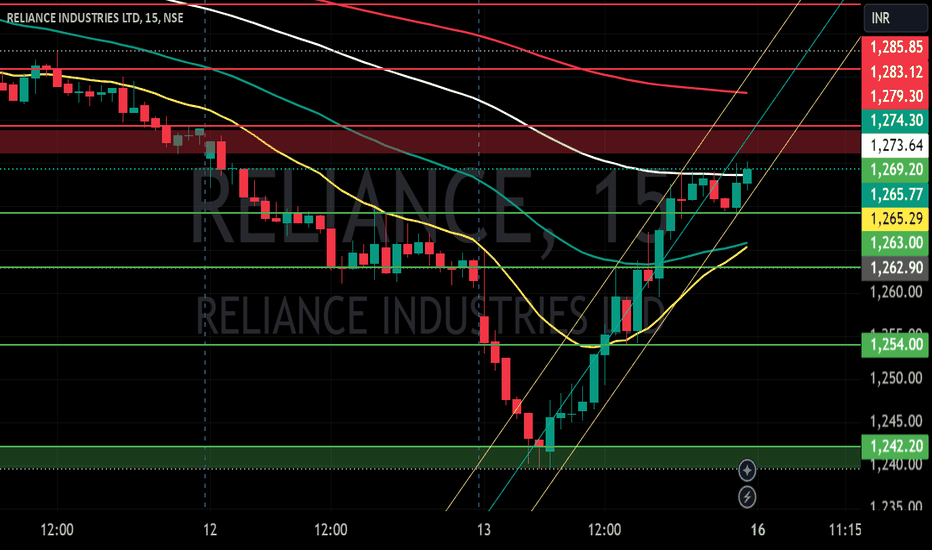Select the dark green support zone band
This screenshot has width=932, height=550.
point(430,457)
